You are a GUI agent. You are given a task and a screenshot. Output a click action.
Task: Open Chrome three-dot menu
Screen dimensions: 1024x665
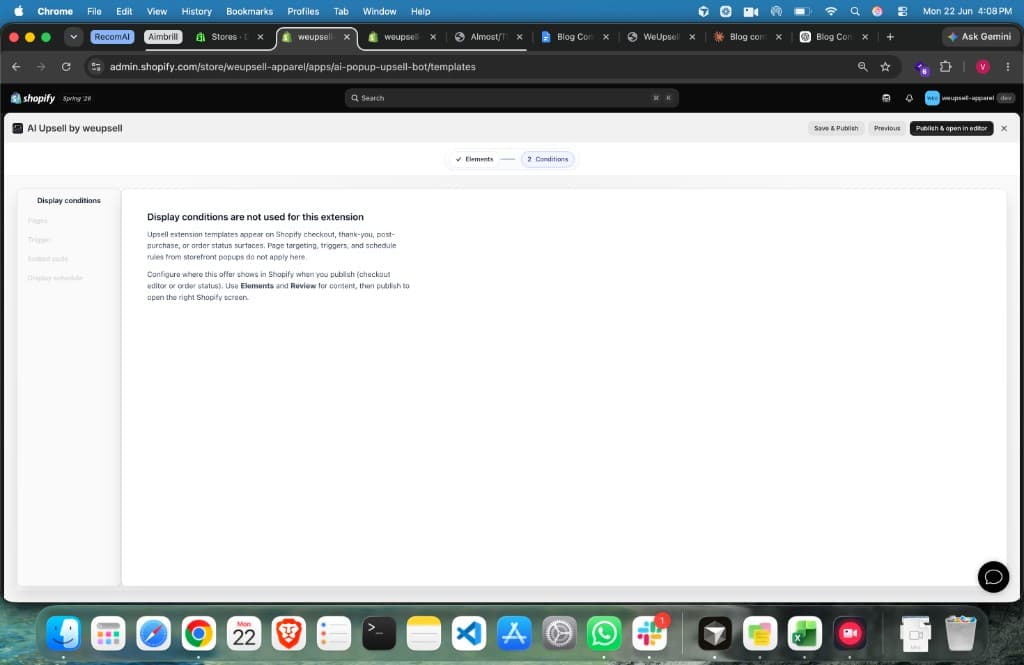tap(1008, 67)
